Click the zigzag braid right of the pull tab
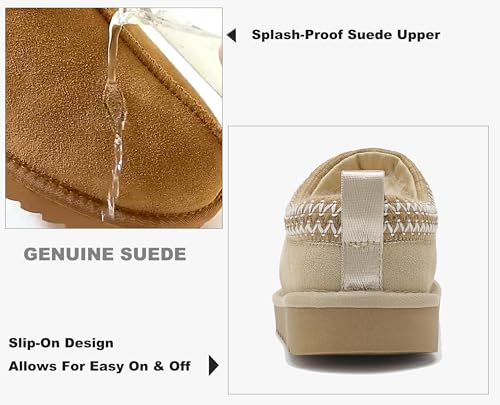 tap(410, 218)
